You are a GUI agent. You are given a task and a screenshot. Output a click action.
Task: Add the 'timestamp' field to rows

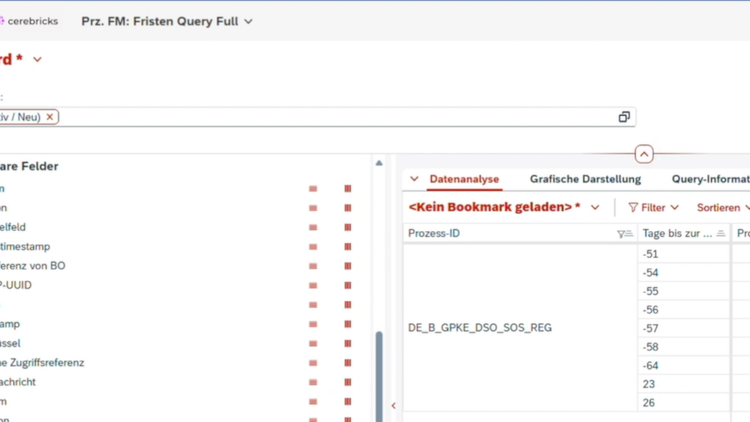[x=313, y=247]
